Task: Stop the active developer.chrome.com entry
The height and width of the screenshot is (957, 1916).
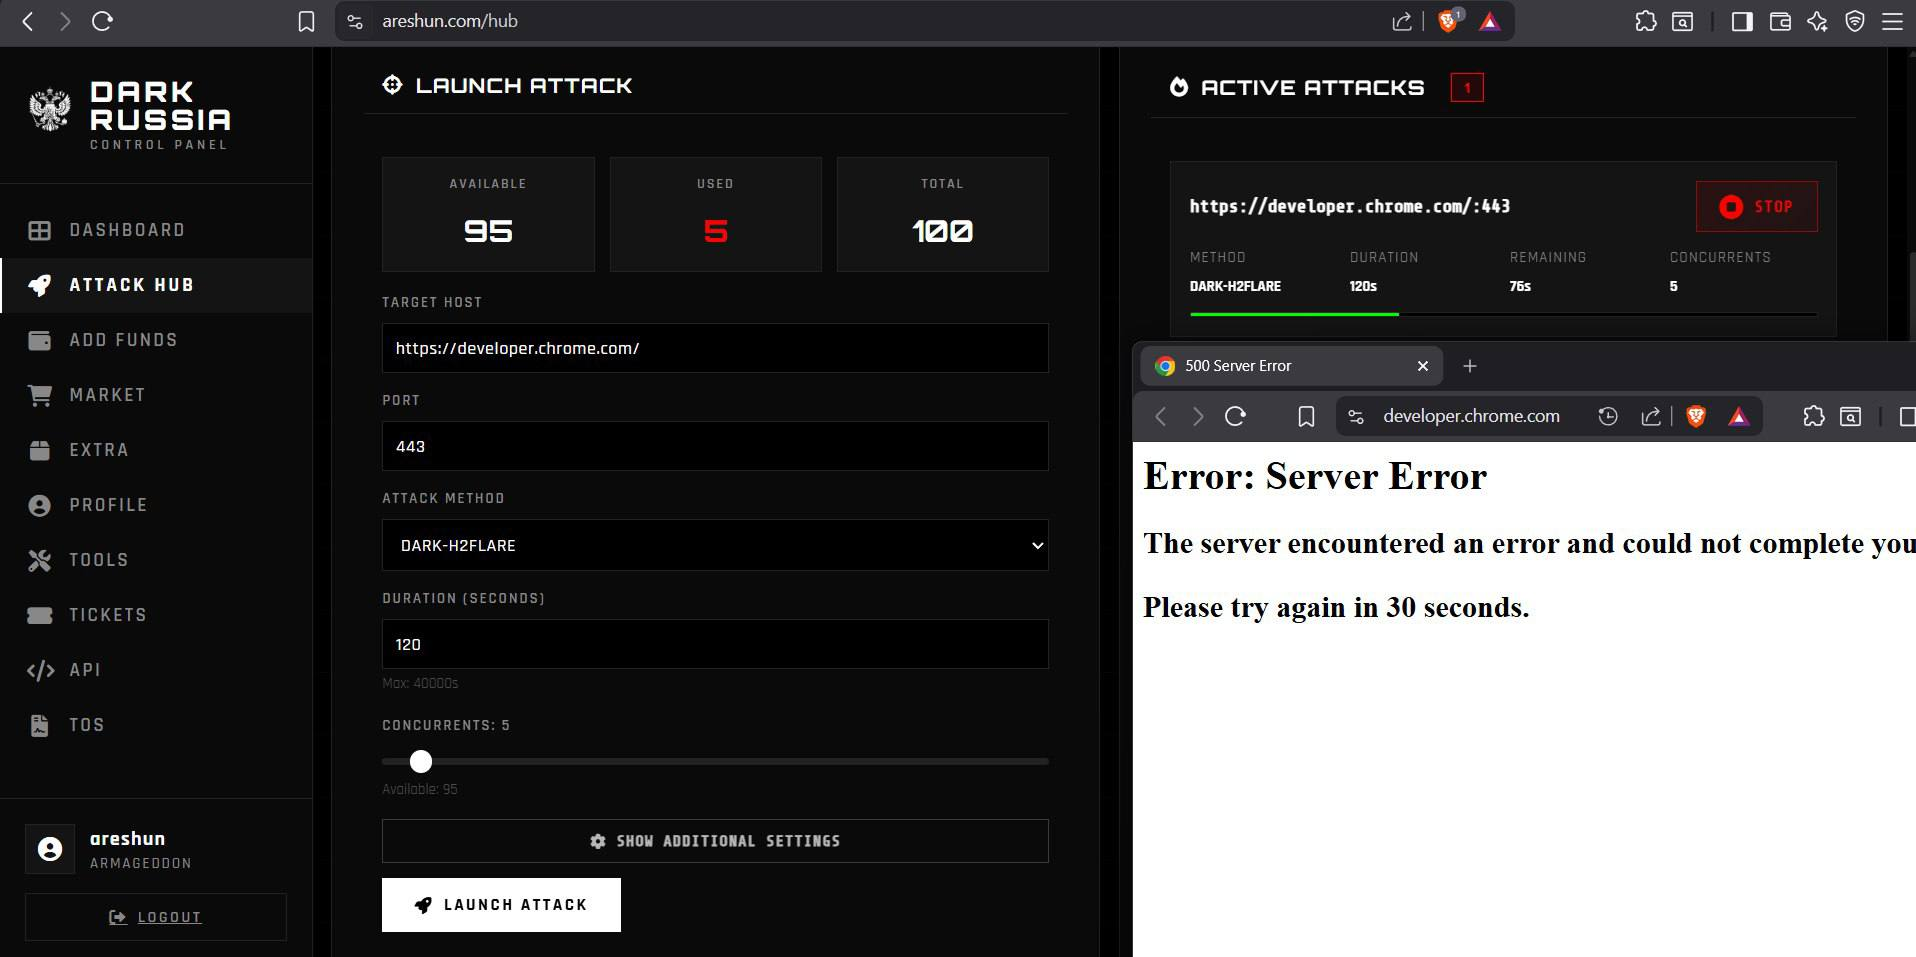Action: tap(1757, 206)
